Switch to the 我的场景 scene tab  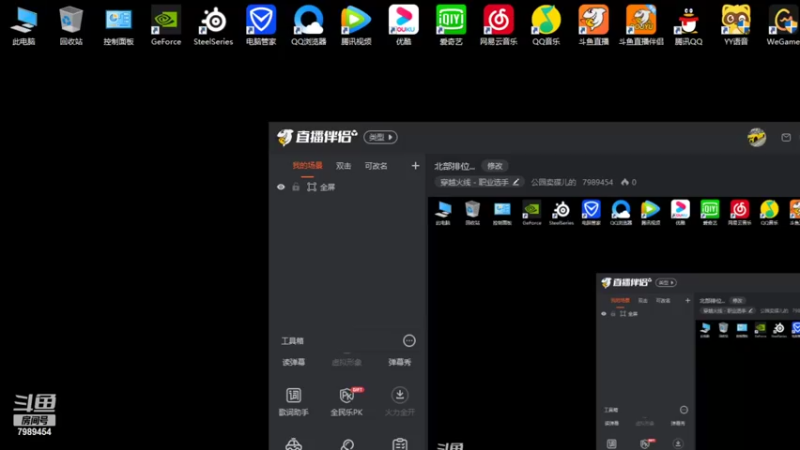(307, 166)
